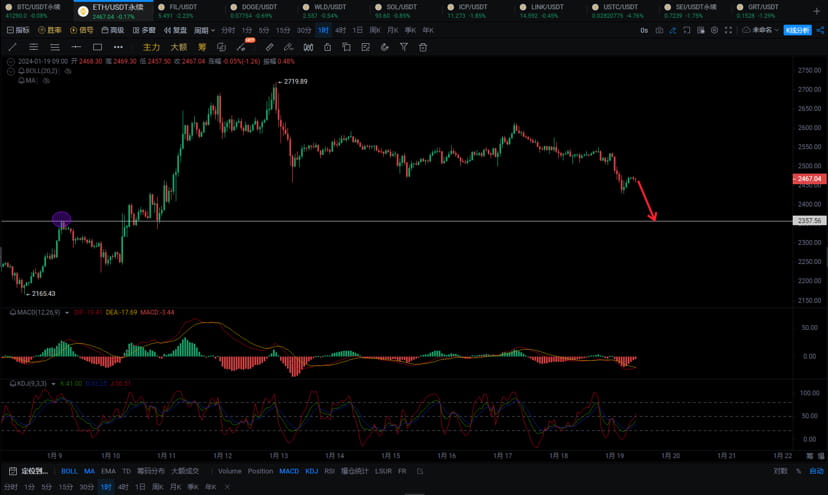The width and height of the screenshot is (828, 495).
Task: Toggle the KDJ sub-indicator in bottom bar
Action: [x=312, y=471]
